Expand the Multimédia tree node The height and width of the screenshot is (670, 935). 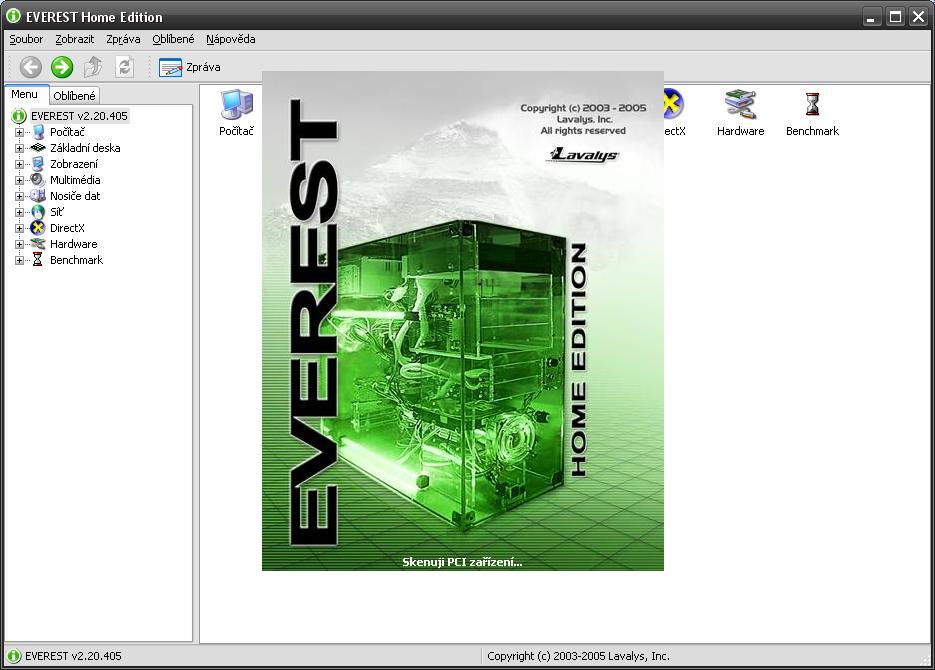(x=19, y=181)
